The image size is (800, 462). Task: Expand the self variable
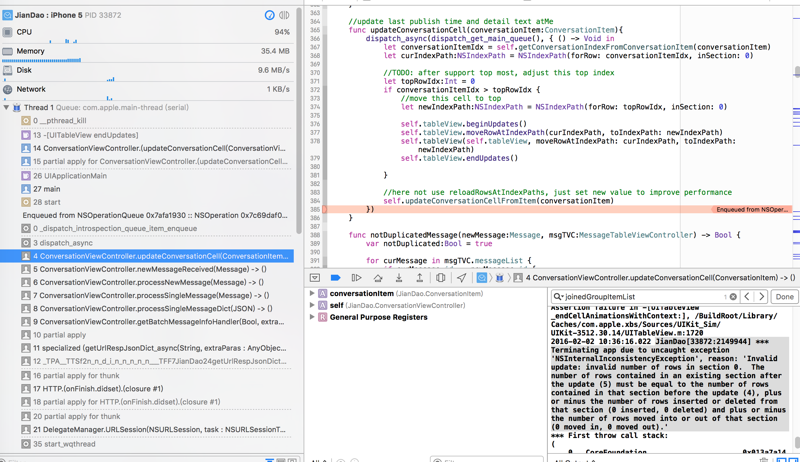click(312, 305)
